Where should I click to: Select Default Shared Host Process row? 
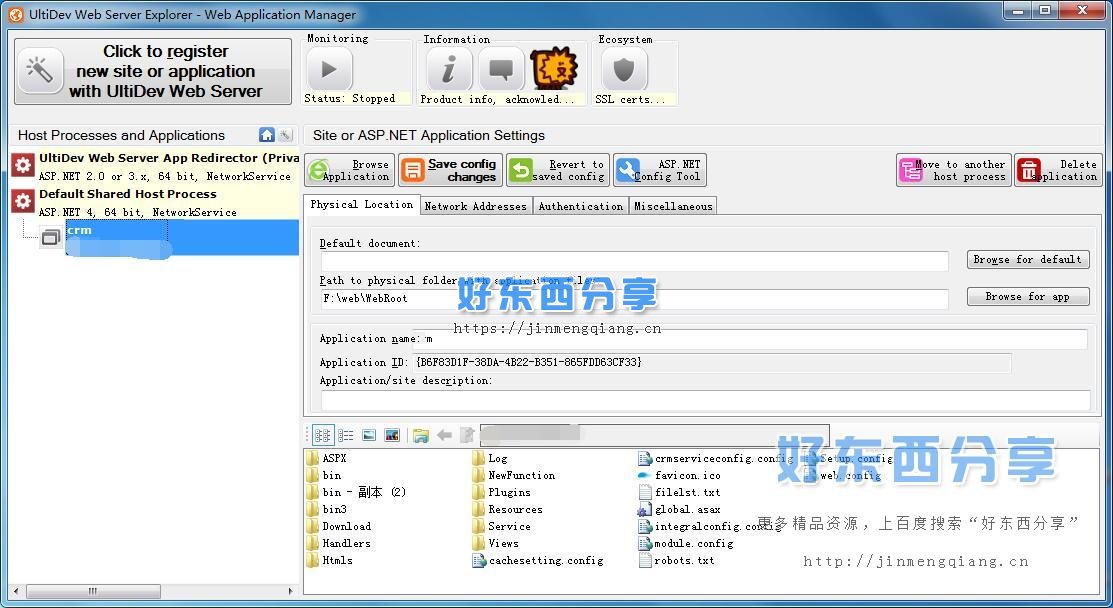pyautogui.click(x=155, y=202)
